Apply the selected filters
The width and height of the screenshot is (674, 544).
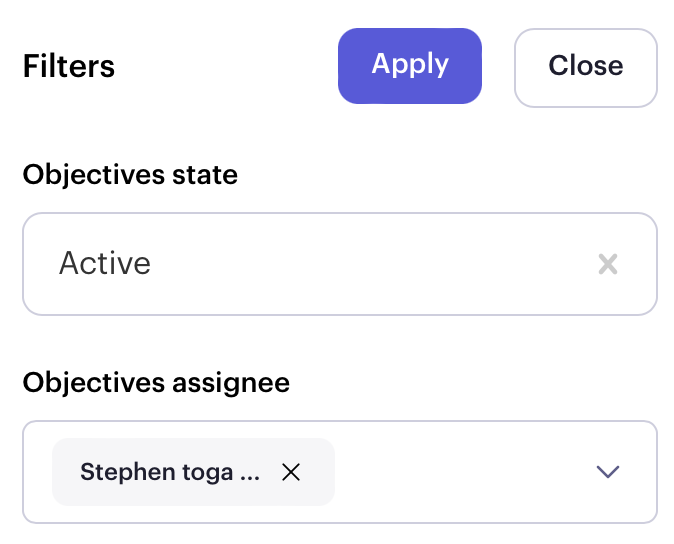point(410,66)
